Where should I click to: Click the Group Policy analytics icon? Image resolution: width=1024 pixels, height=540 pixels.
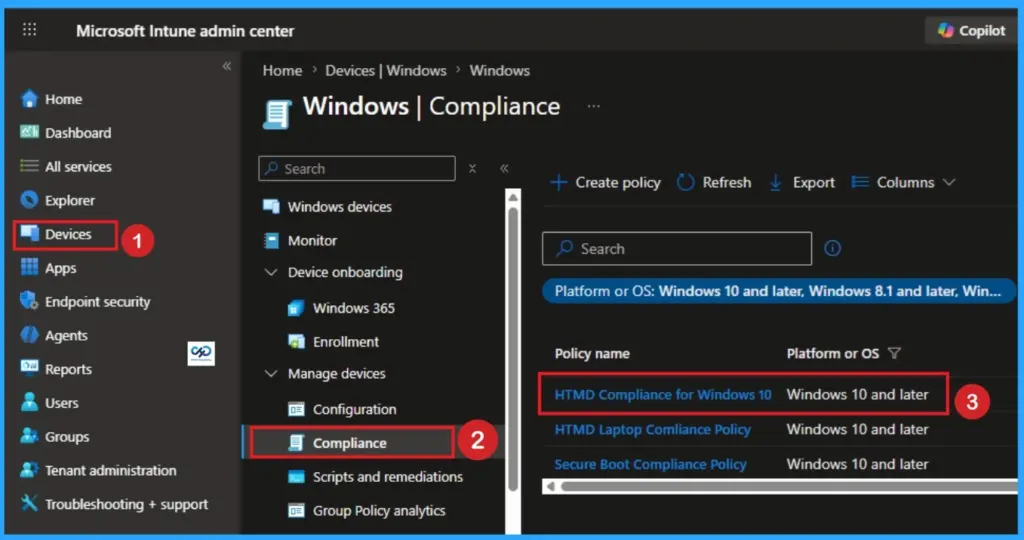pyautogui.click(x=296, y=511)
